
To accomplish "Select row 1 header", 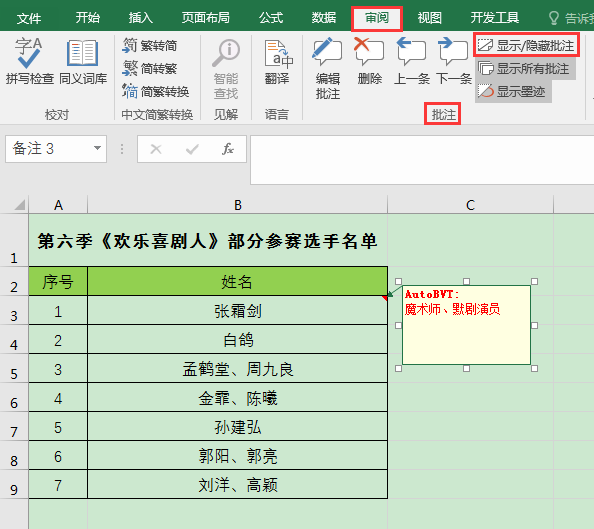I will pos(14,240).
